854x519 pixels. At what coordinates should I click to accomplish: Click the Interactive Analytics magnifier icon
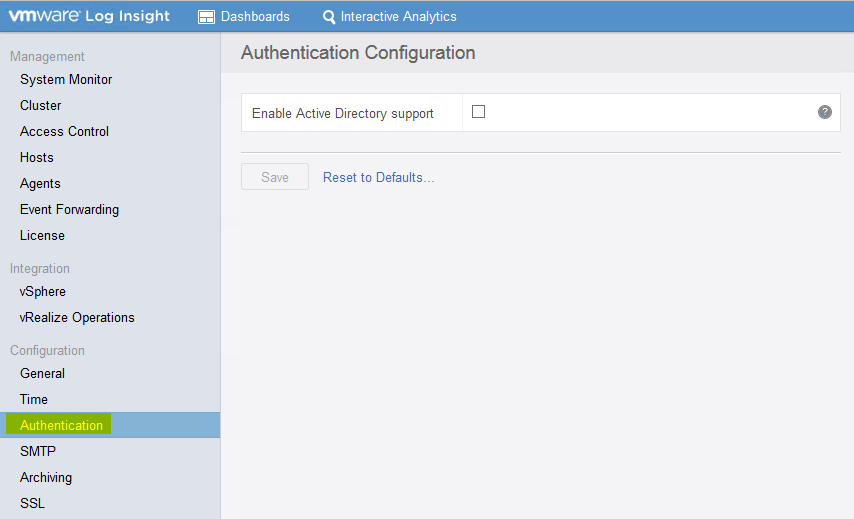click(329, 17)
